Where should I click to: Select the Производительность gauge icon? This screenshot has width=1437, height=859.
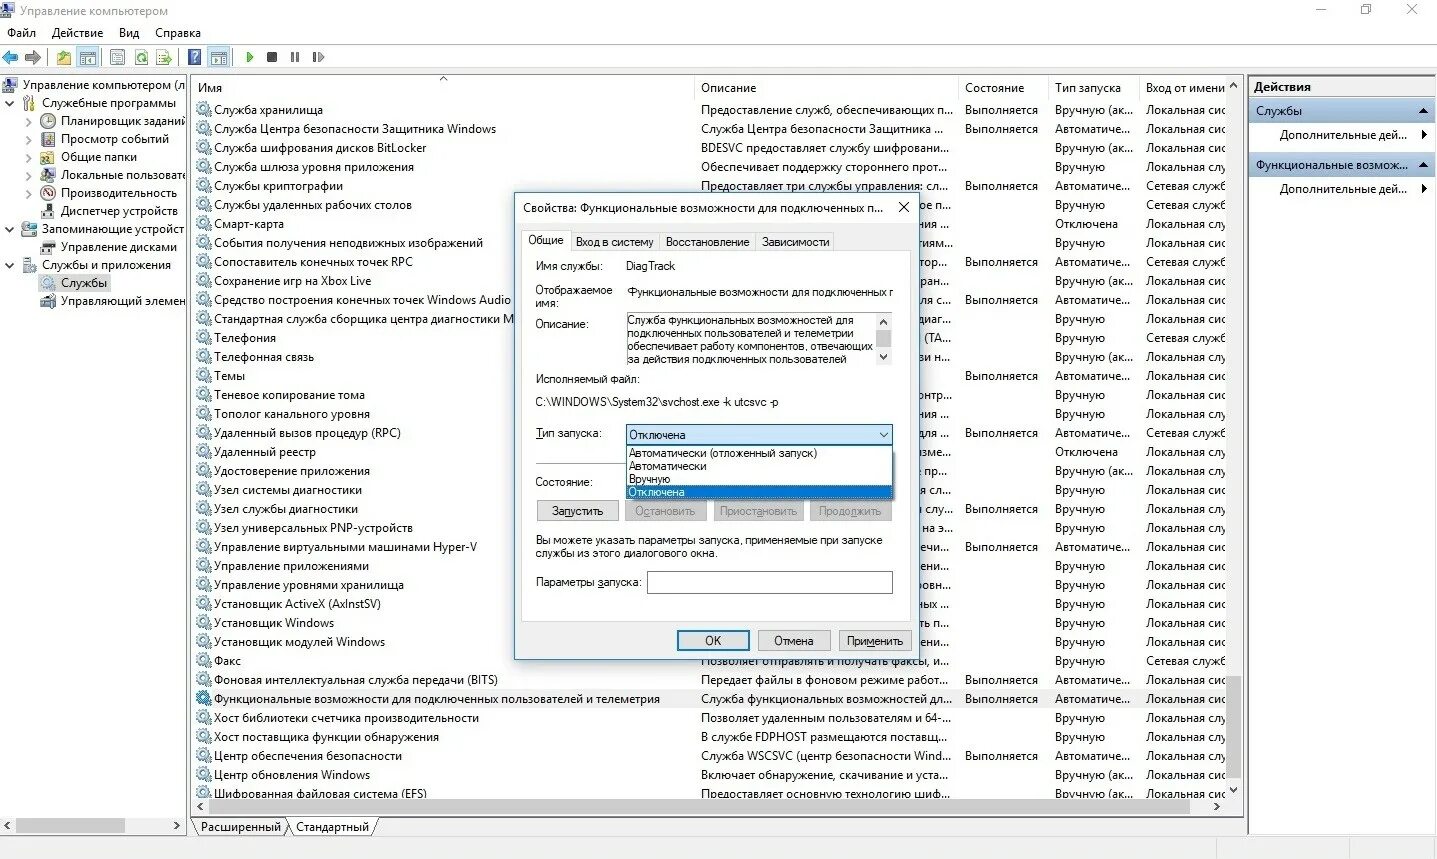click(47, 193)
